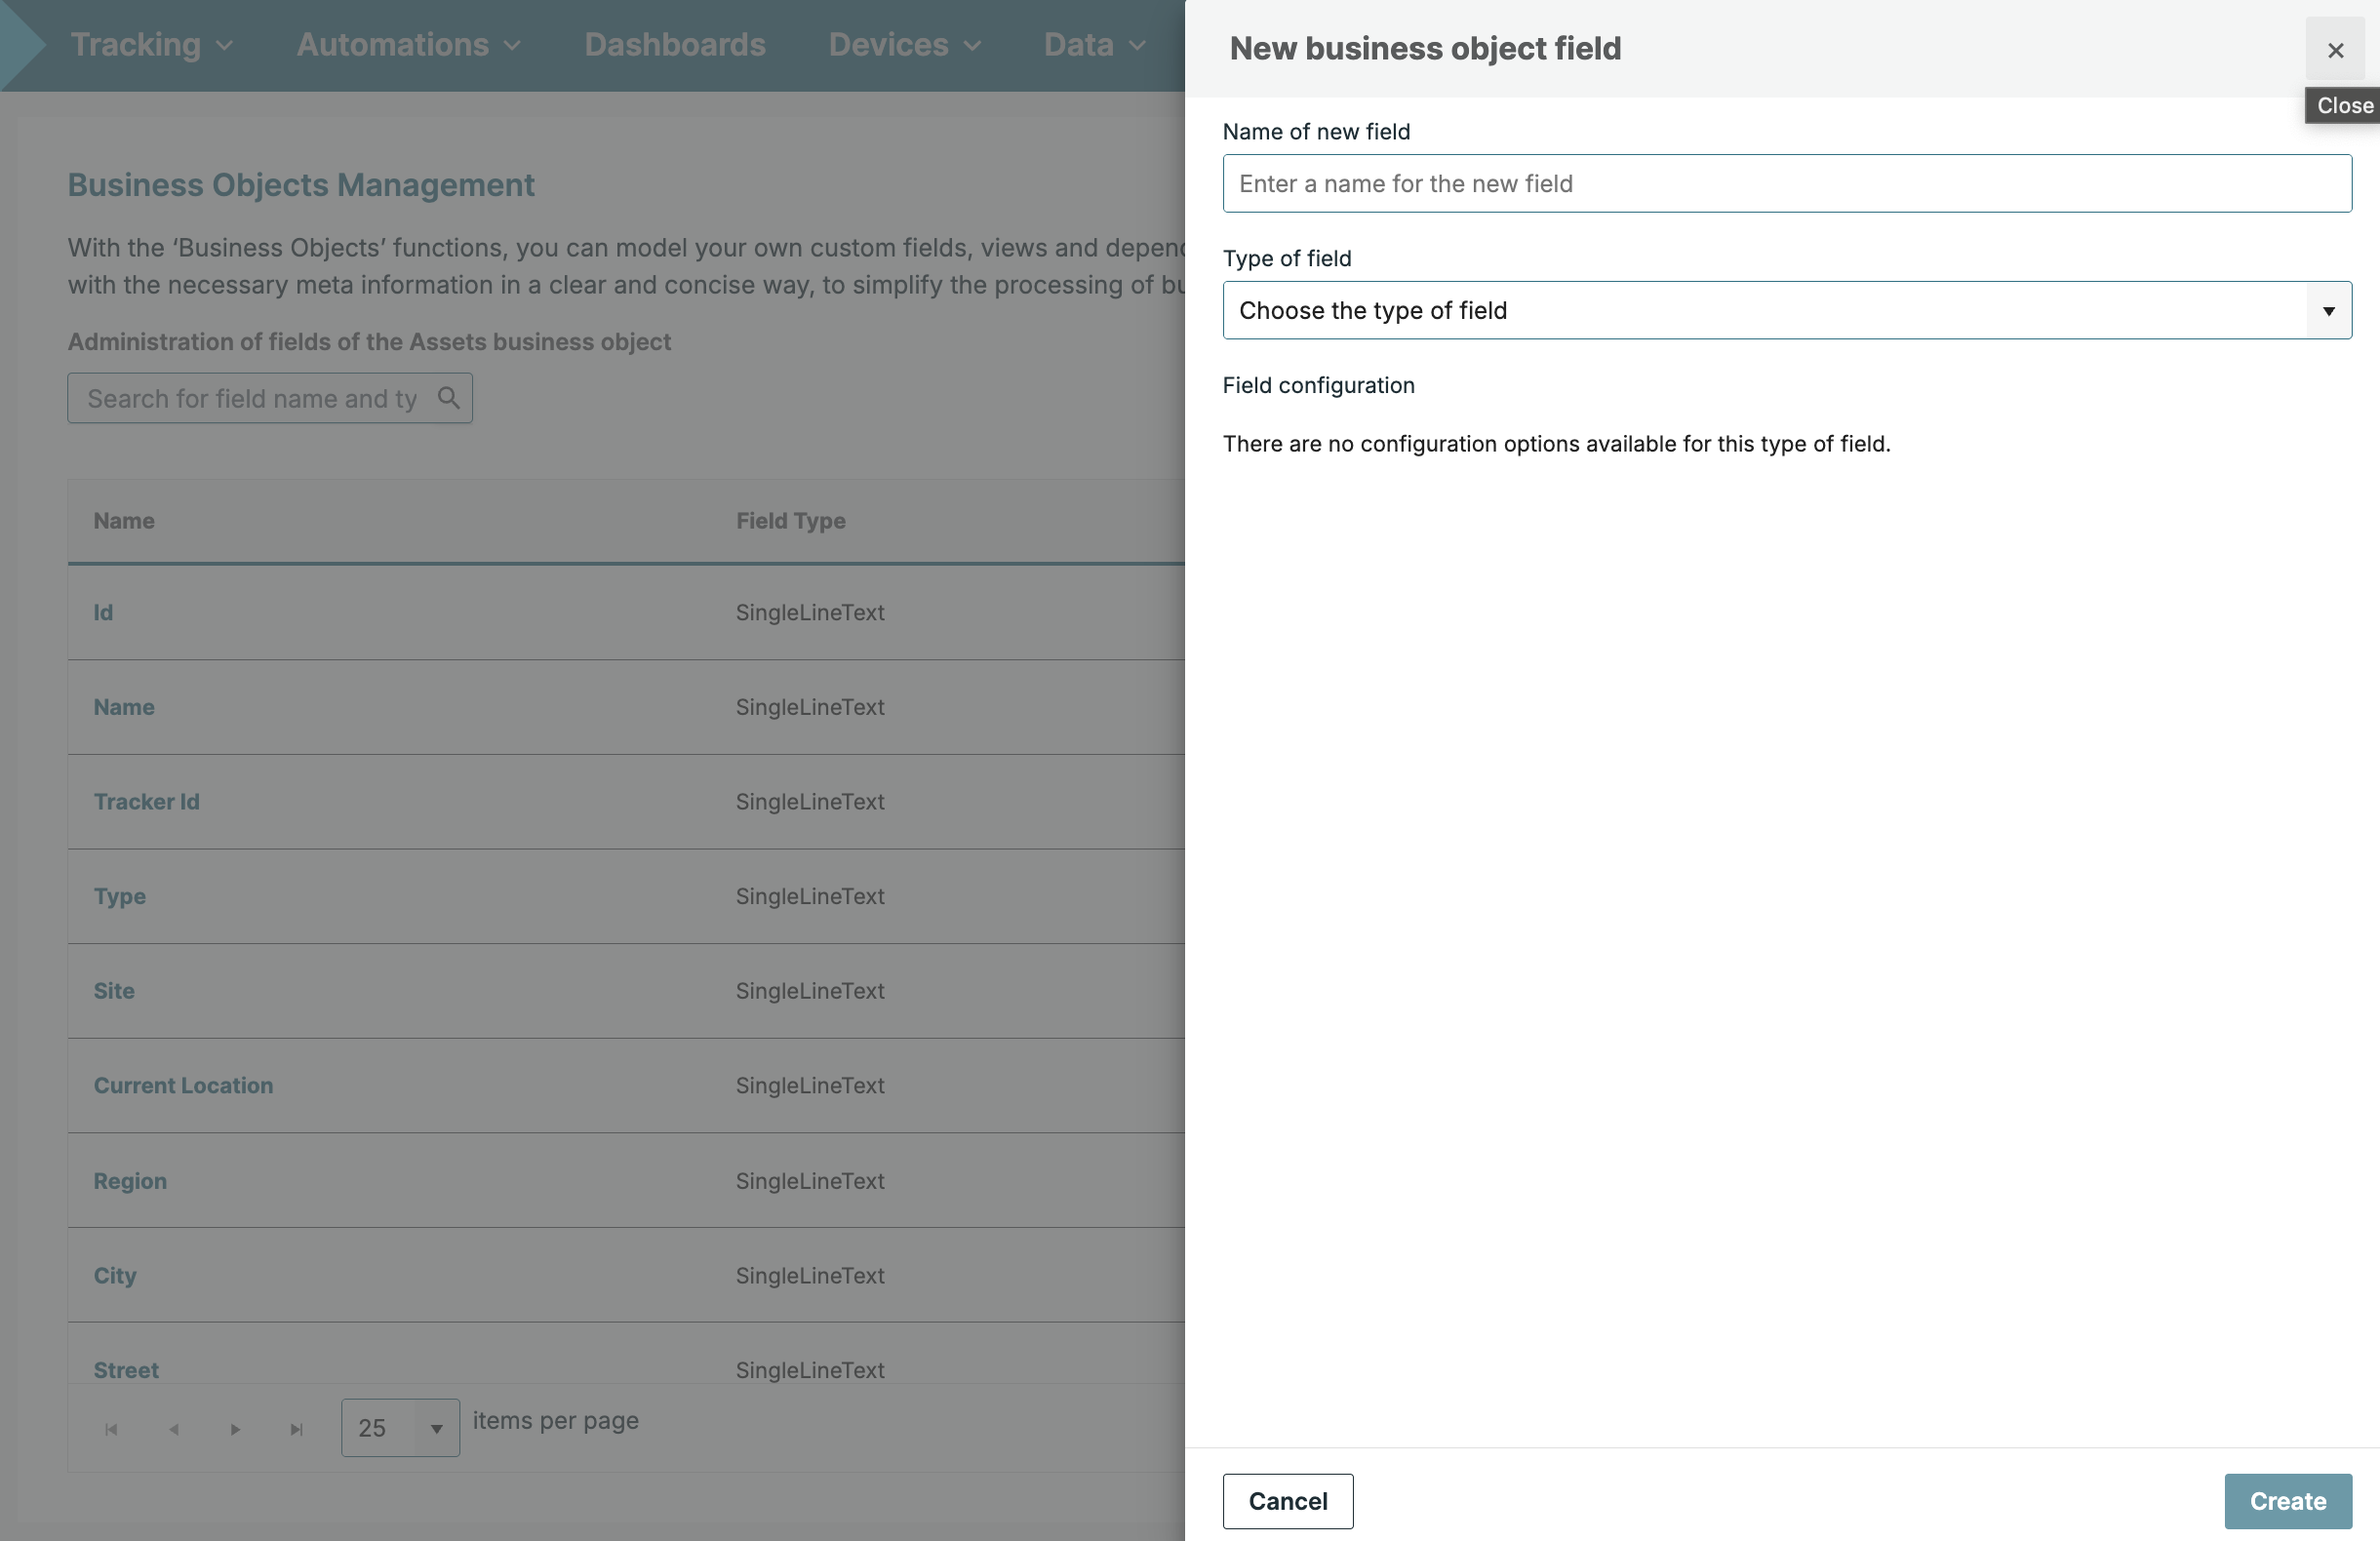
Task: Expand the Automations menu
Action: (408, 45)
